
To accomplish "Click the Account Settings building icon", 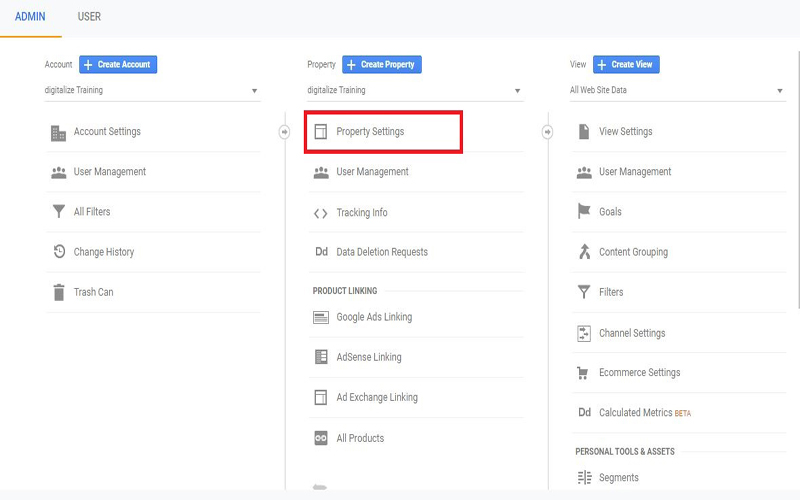I will point(58,133).
